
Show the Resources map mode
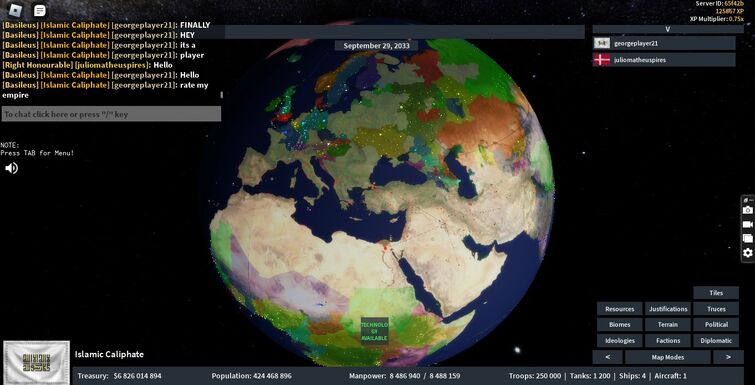click(x=620, y=309)
